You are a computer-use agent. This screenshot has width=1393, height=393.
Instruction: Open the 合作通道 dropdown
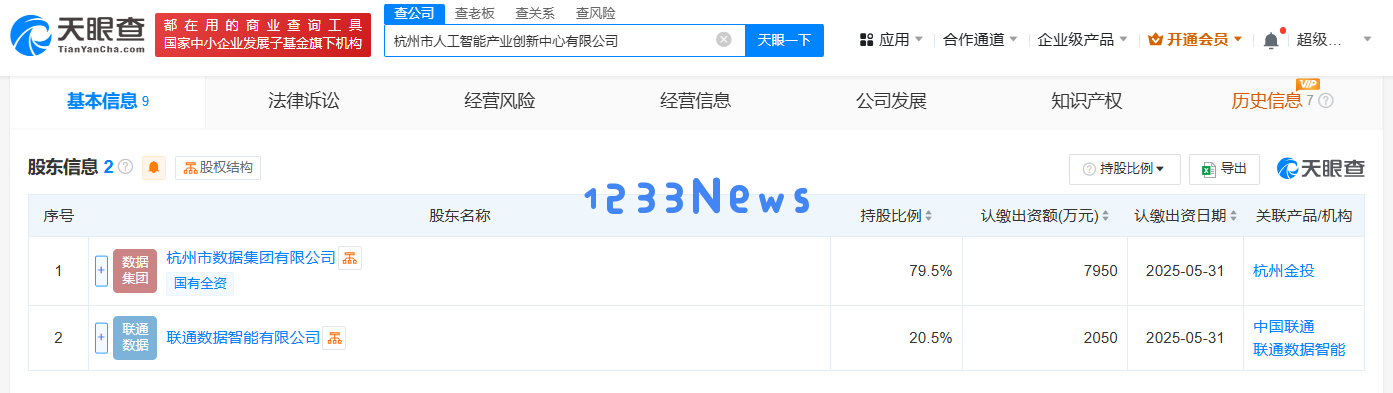click(x=980, y=40)
